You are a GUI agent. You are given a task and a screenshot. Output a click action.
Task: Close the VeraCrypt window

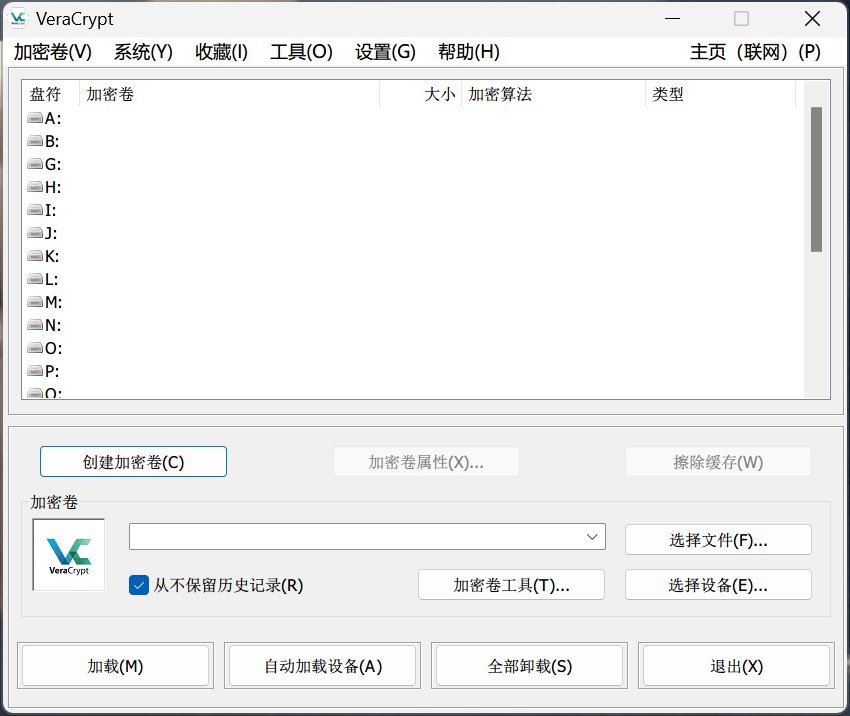812,18
